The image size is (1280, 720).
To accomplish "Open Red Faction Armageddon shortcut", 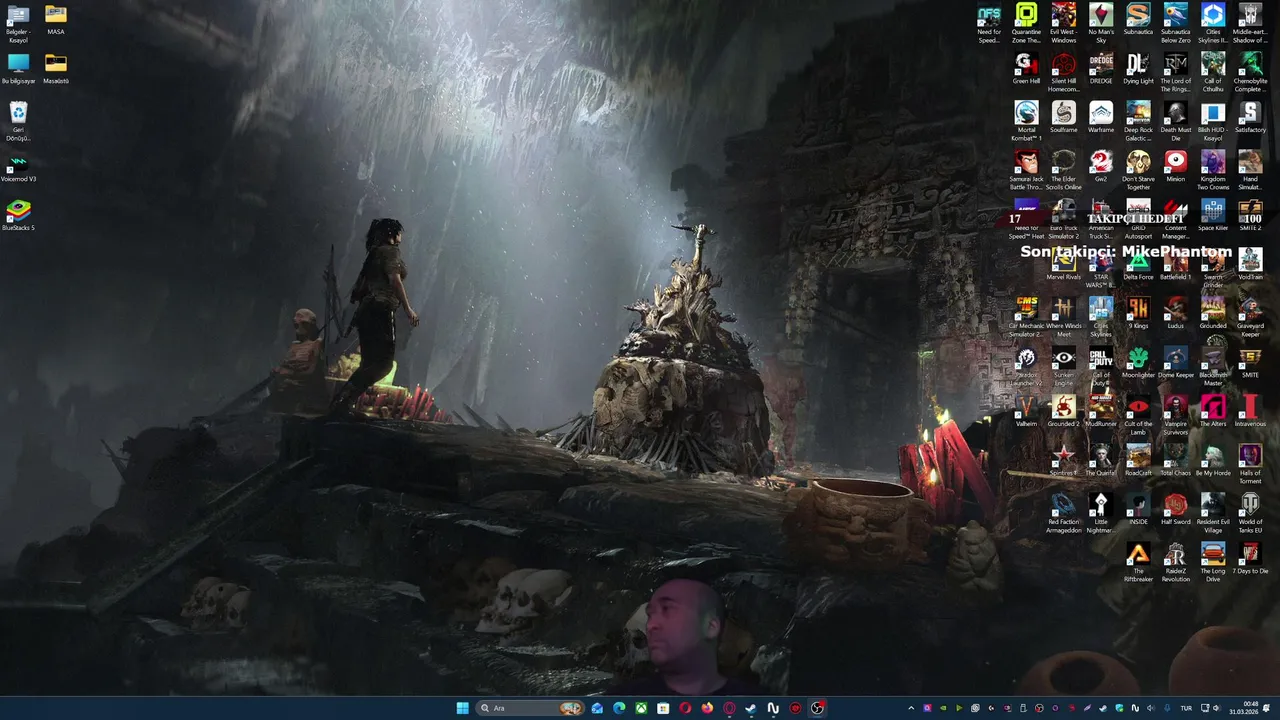I will [1064, 512].
